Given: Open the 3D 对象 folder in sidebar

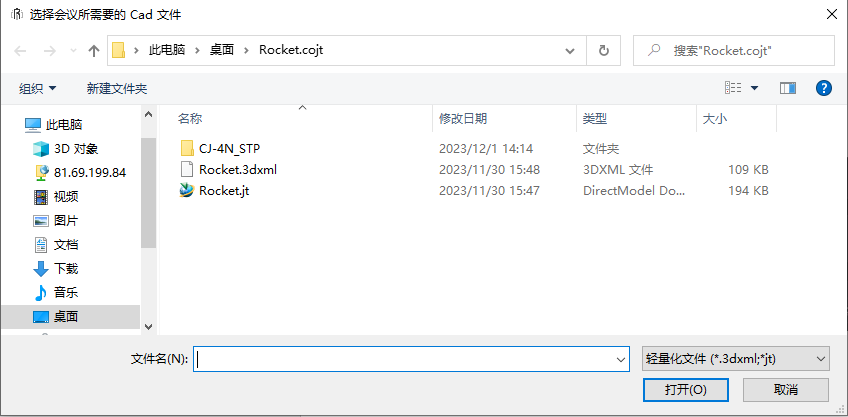Looking at the screenshot, I should [x=75, y=148].
